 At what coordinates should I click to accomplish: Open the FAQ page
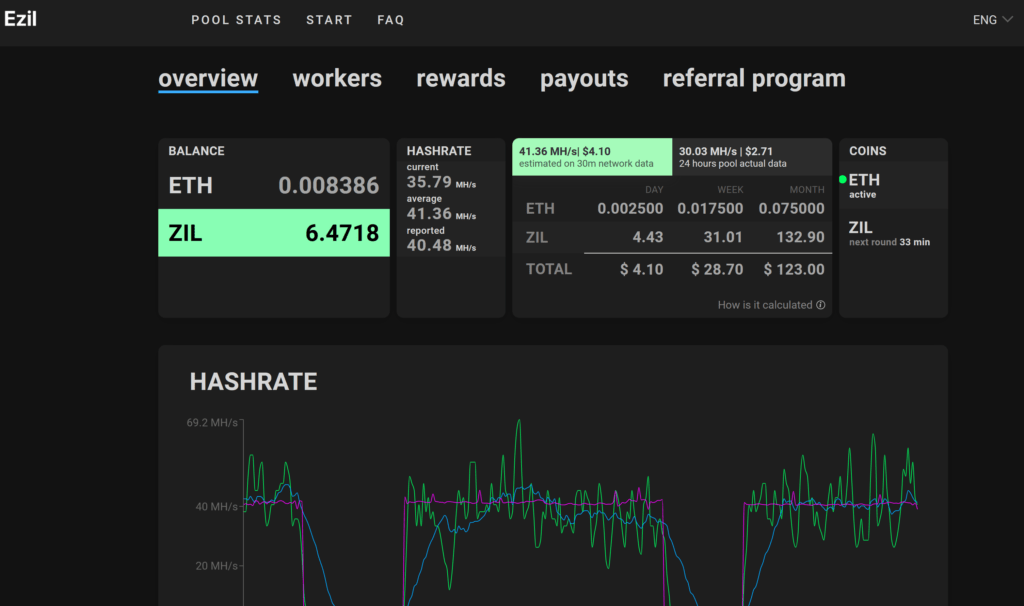[391, 20]
